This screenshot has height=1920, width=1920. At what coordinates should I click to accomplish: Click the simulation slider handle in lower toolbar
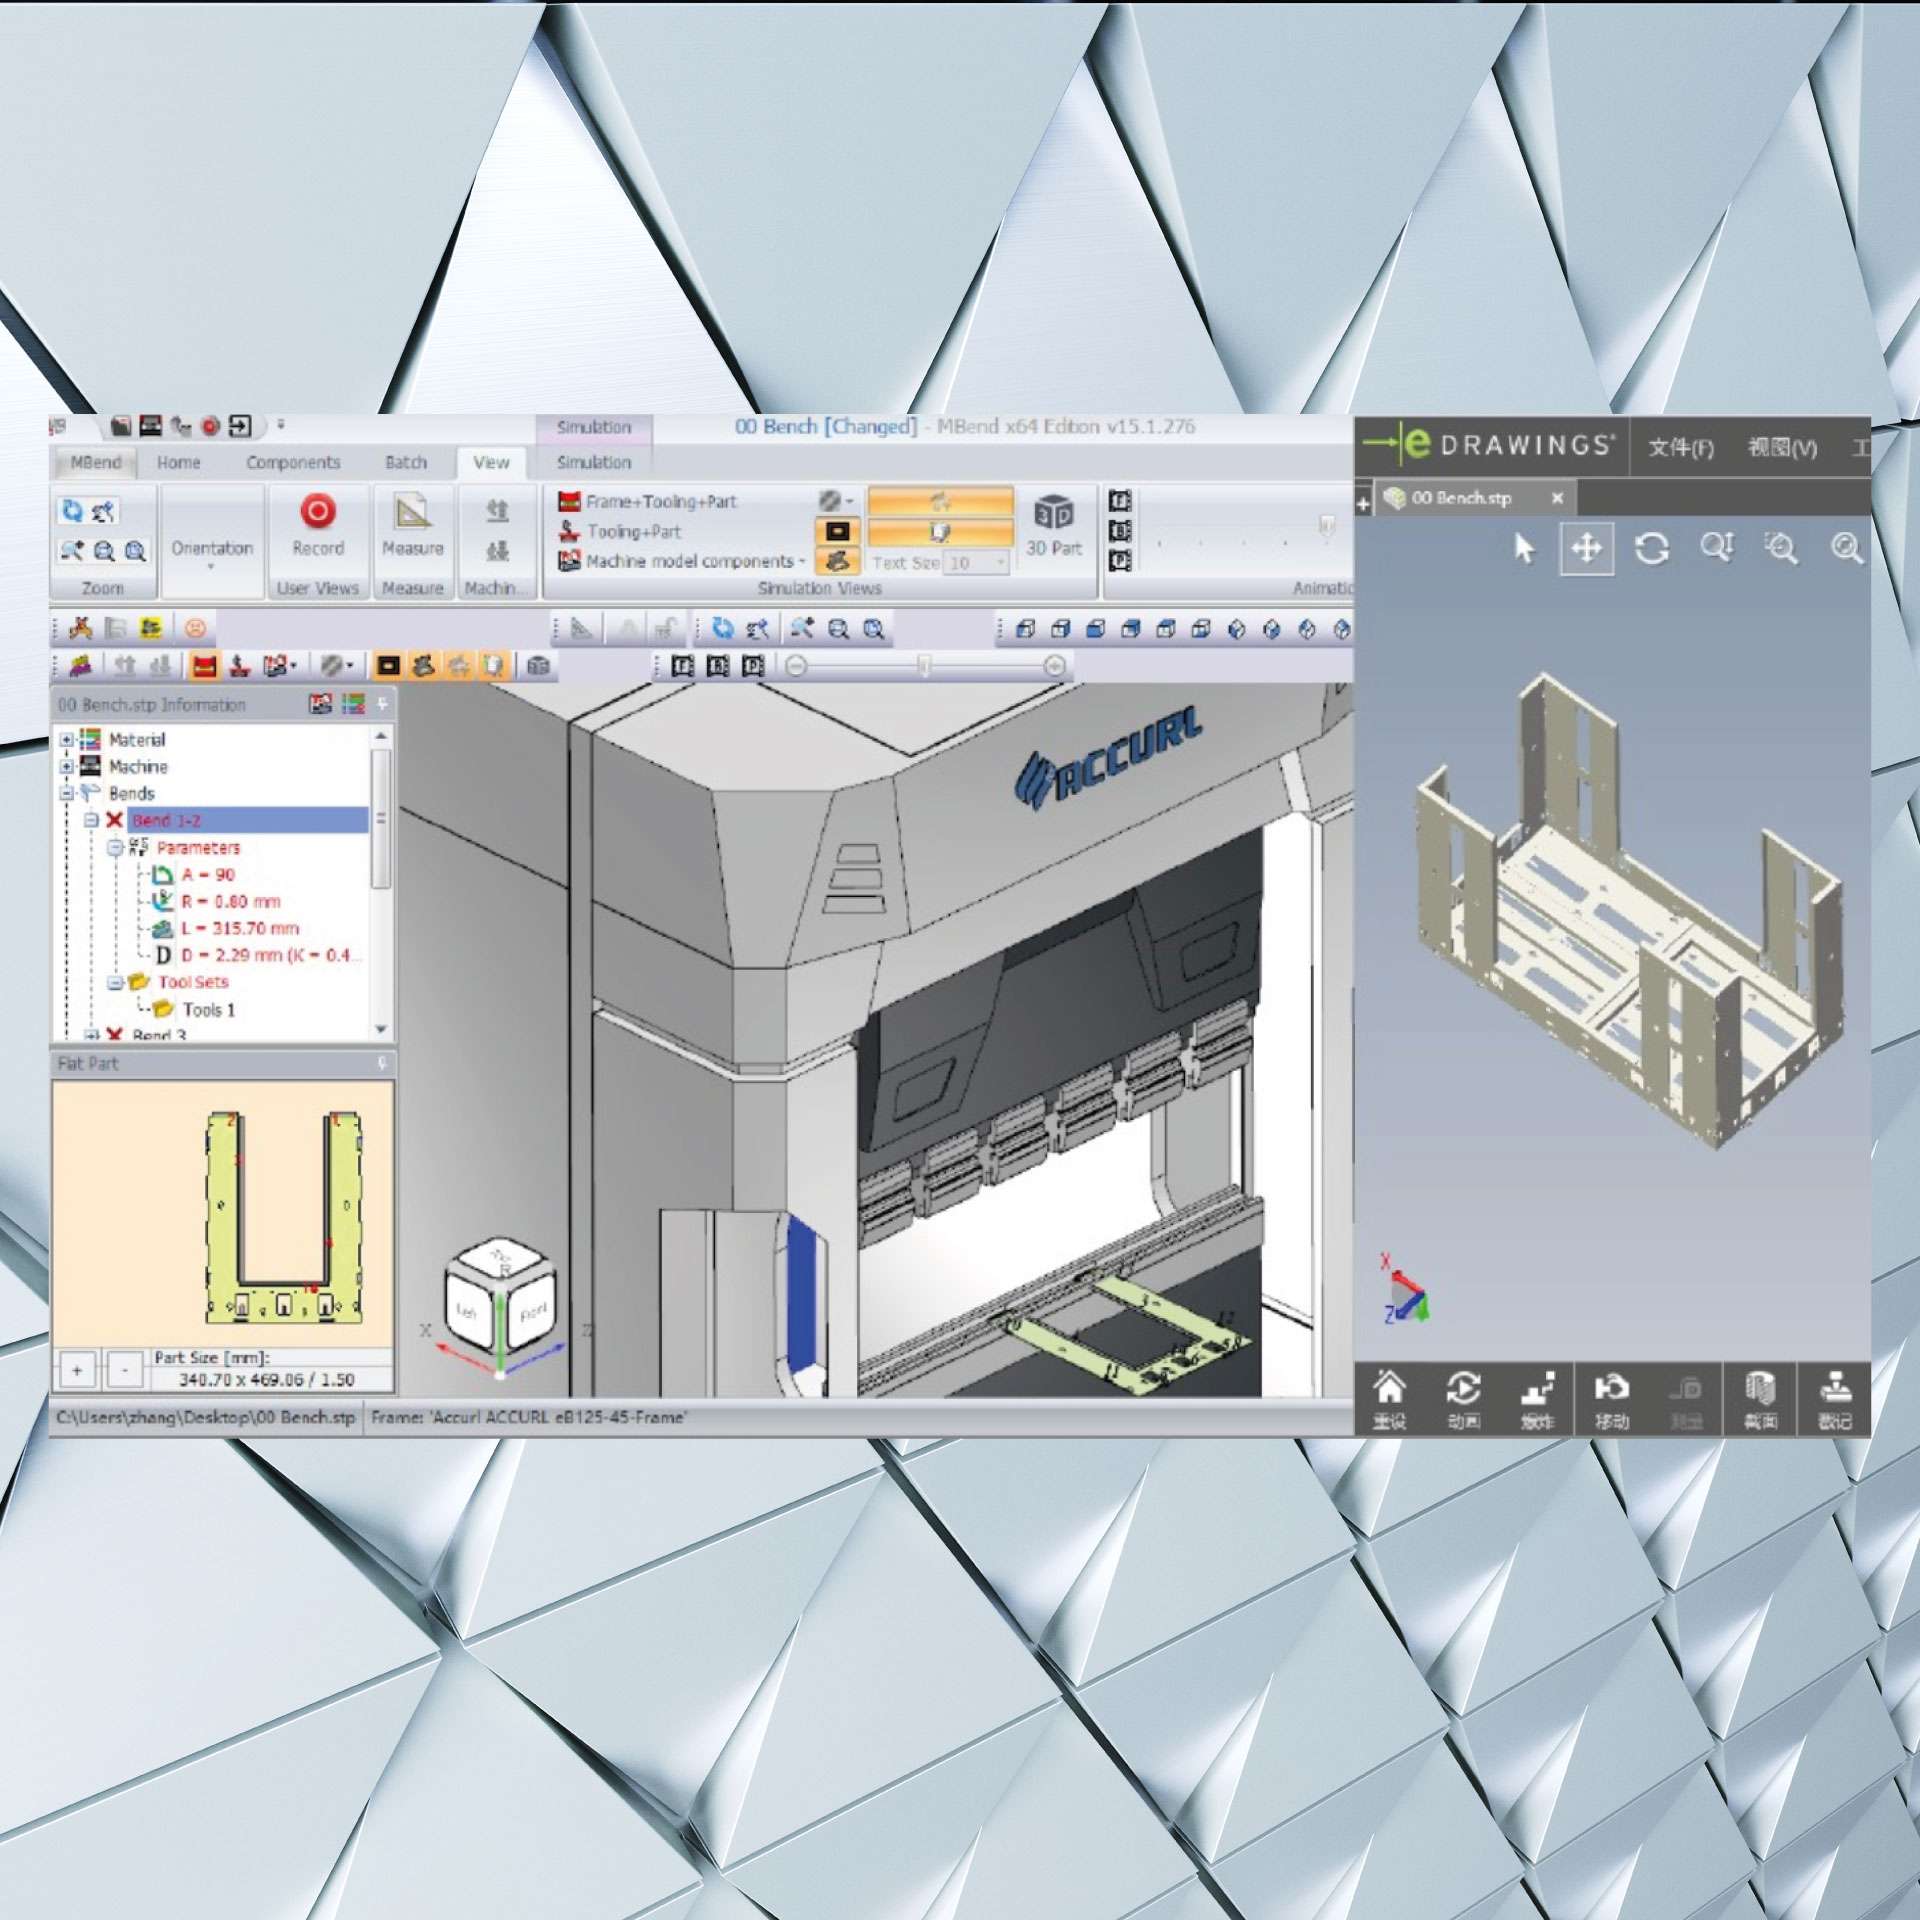(924, 666)
